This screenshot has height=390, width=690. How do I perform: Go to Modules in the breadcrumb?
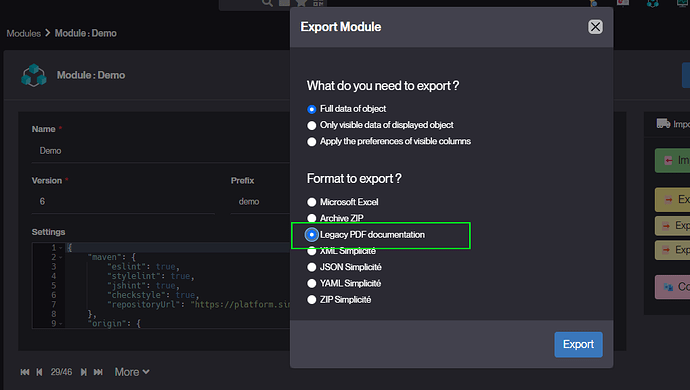(x=23, y=33)
